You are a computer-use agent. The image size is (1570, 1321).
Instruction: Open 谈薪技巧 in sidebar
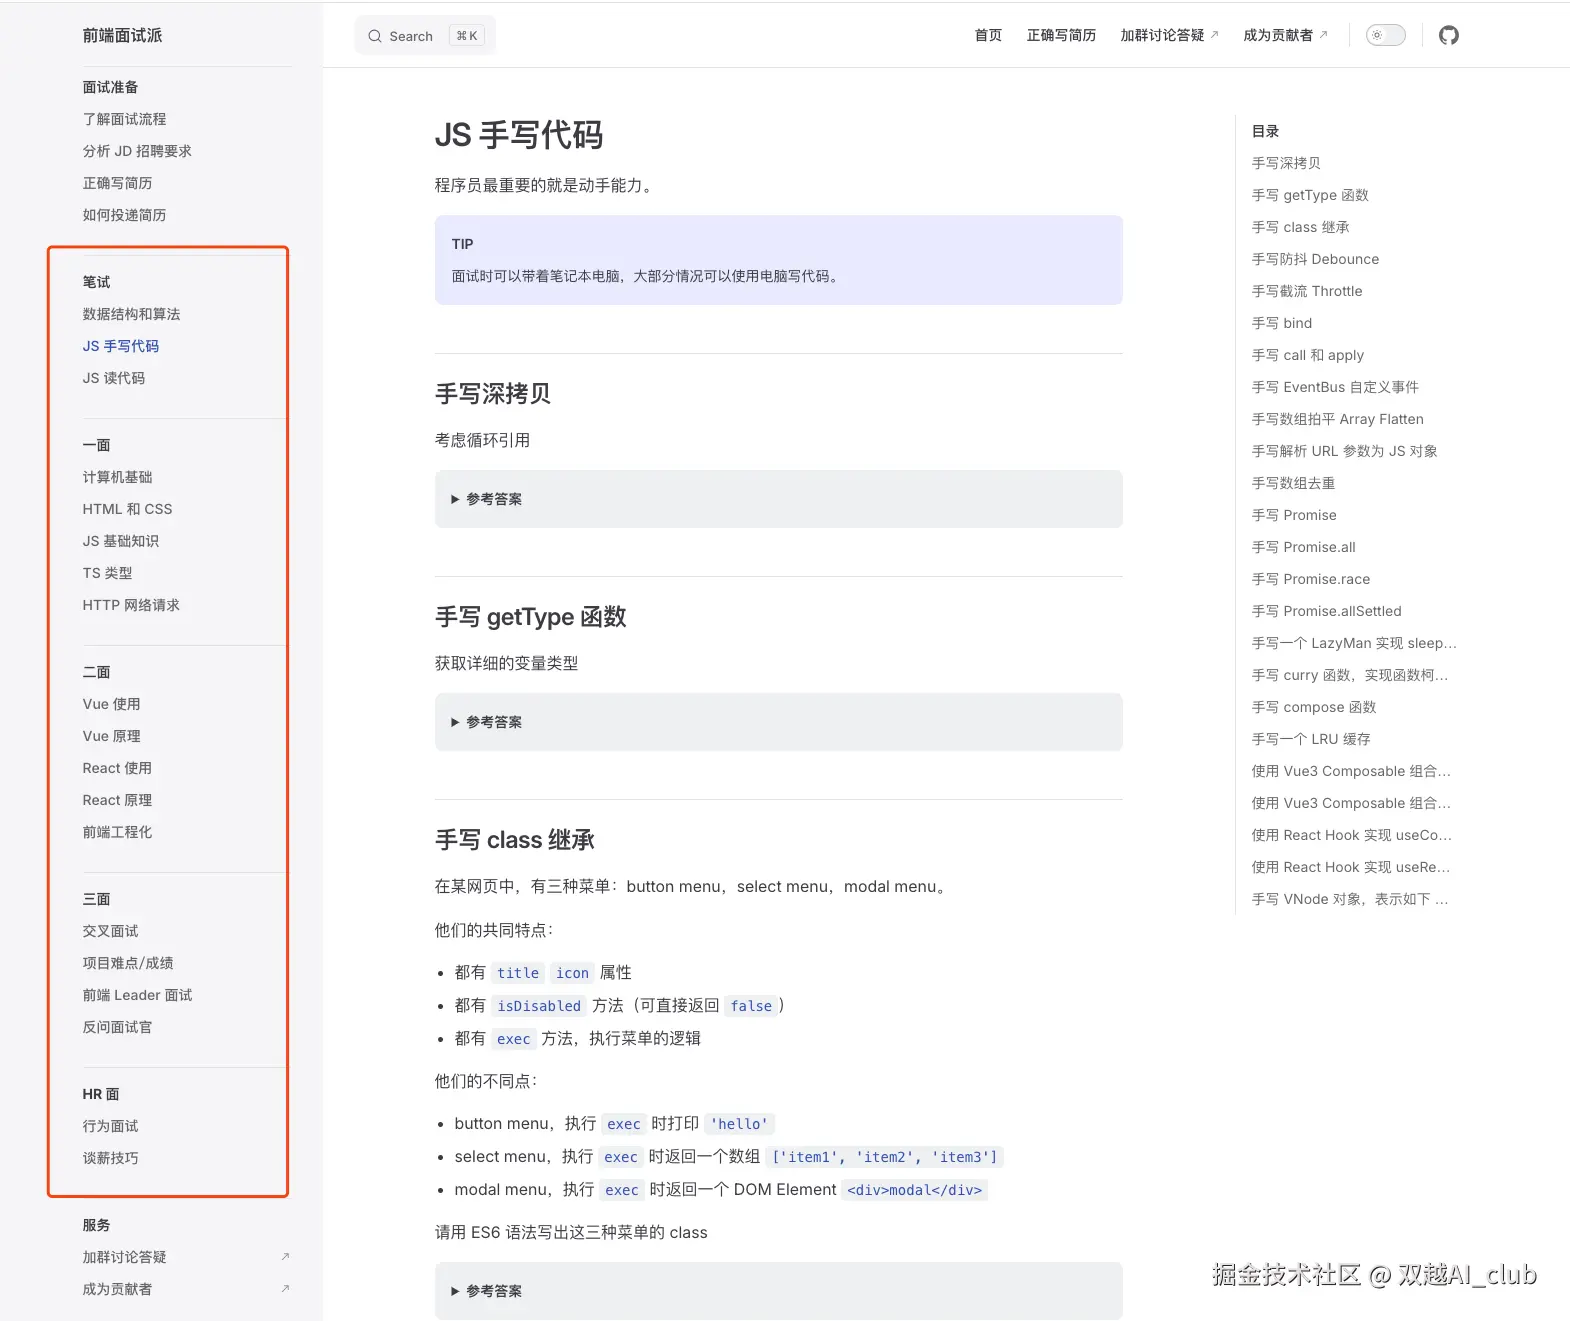pos(110,1158)
